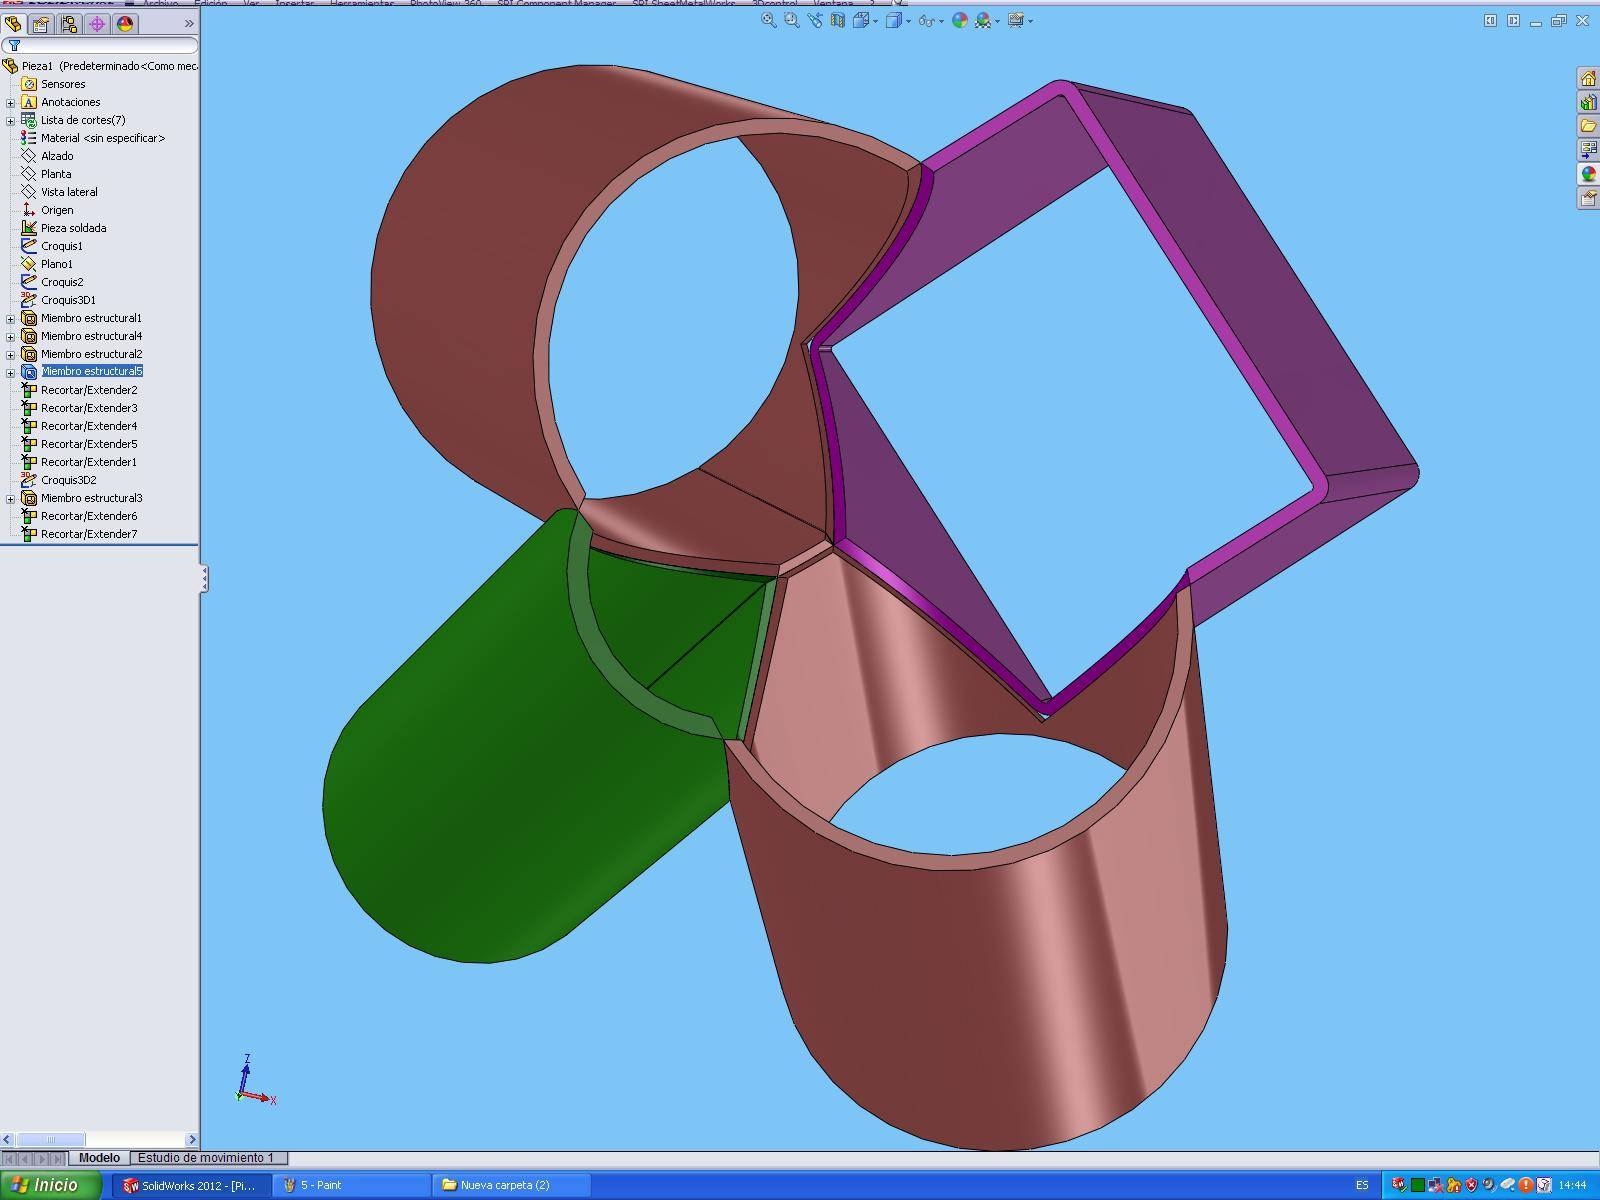Viewport: 1600px width, 1200px height.
Task: Click tile-left window arrangement icon
Action: 1490,20
